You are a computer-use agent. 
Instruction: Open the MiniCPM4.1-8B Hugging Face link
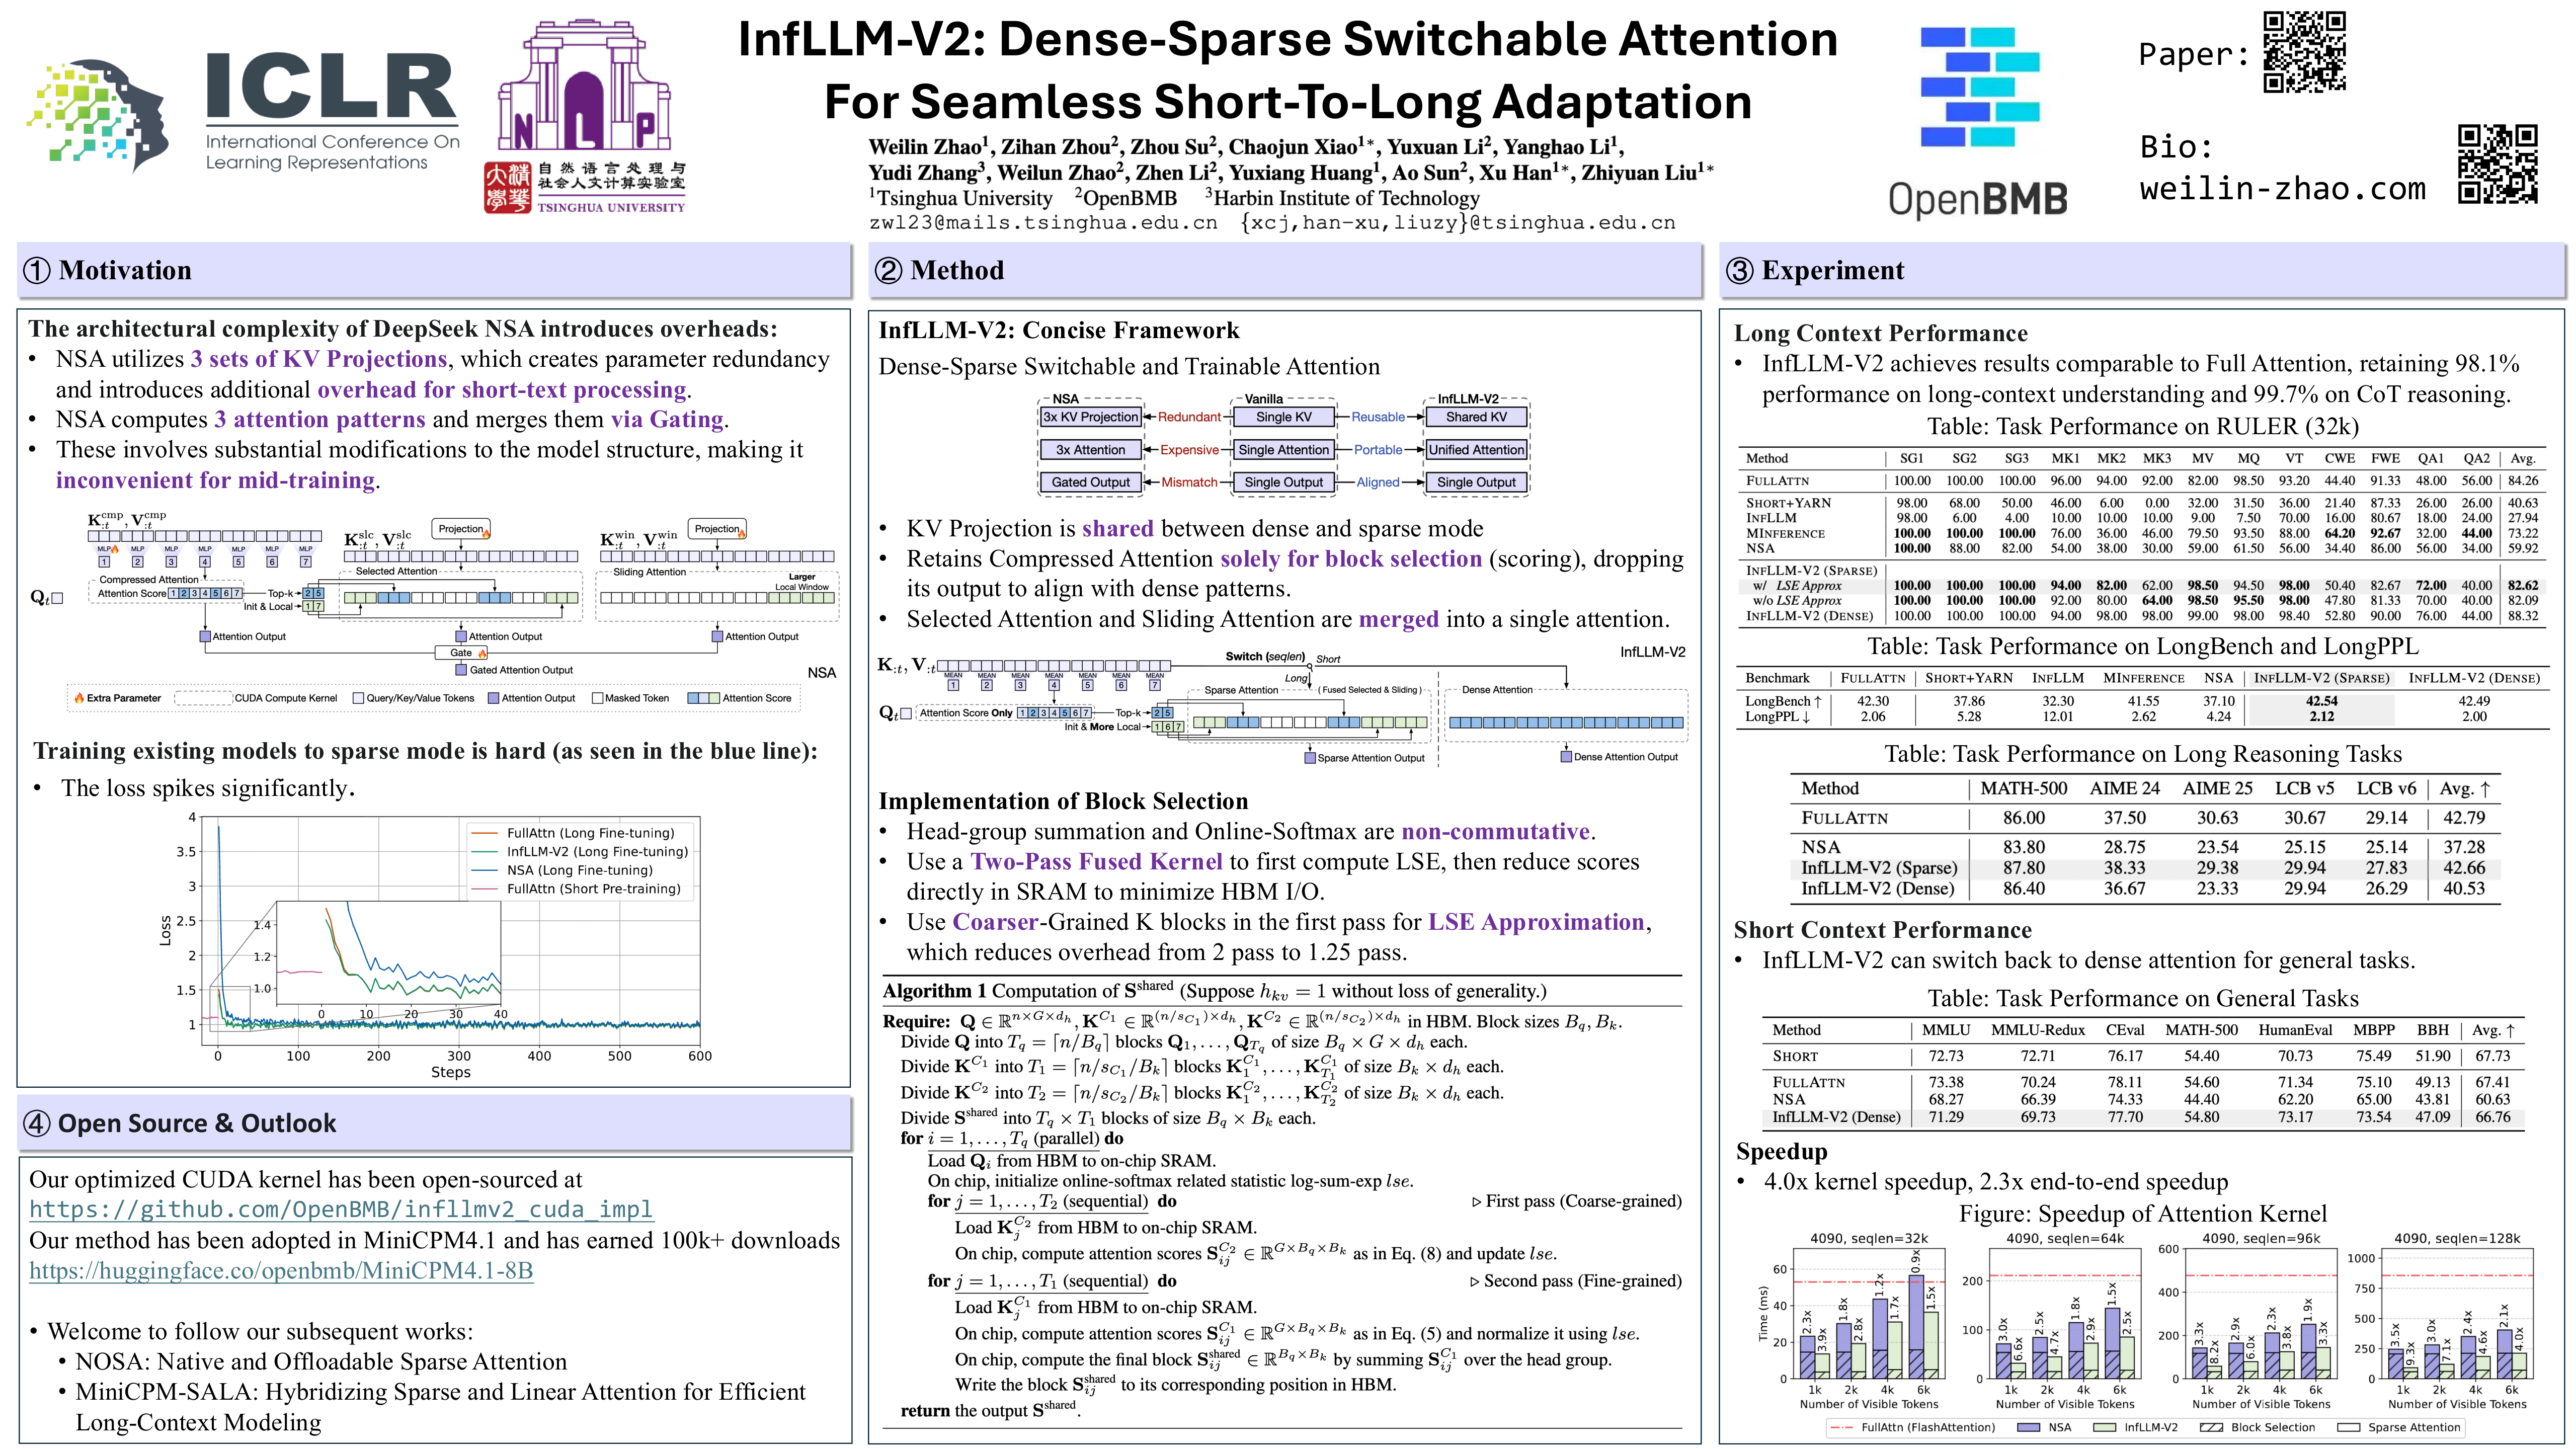click(x=281, y=1270)
